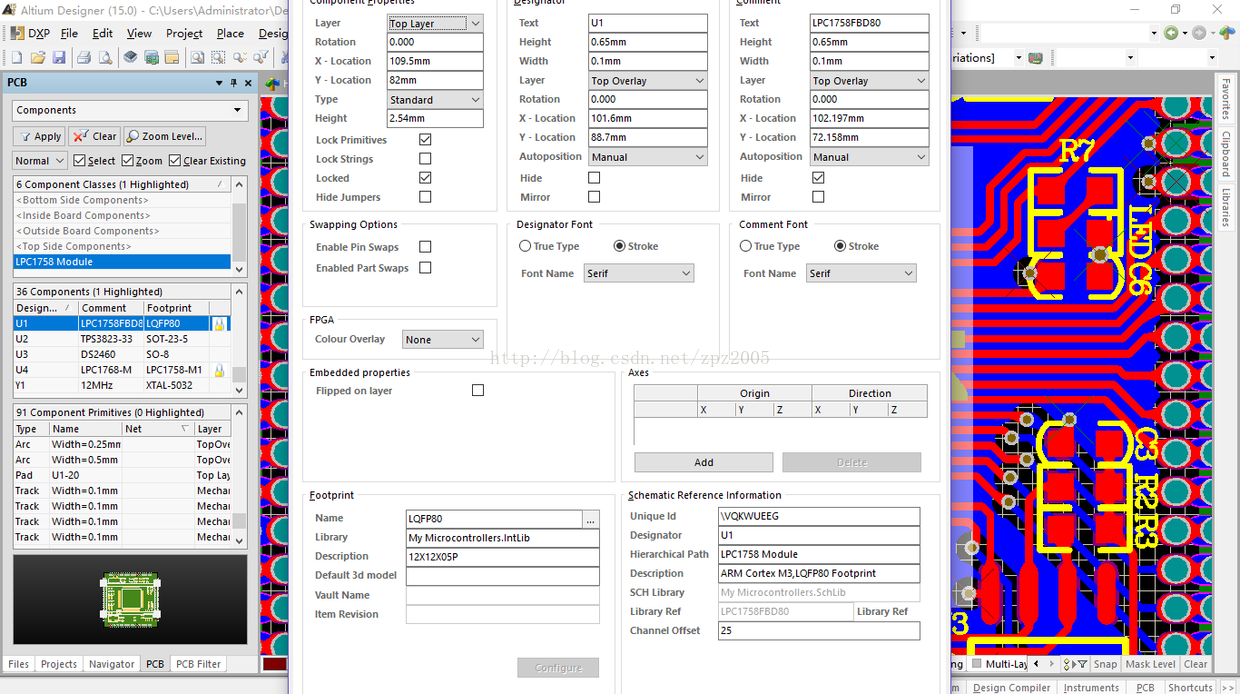Open the Place menu
Image resolution: width=1240 pixels, height=694 pixels.
pos(230,33)
